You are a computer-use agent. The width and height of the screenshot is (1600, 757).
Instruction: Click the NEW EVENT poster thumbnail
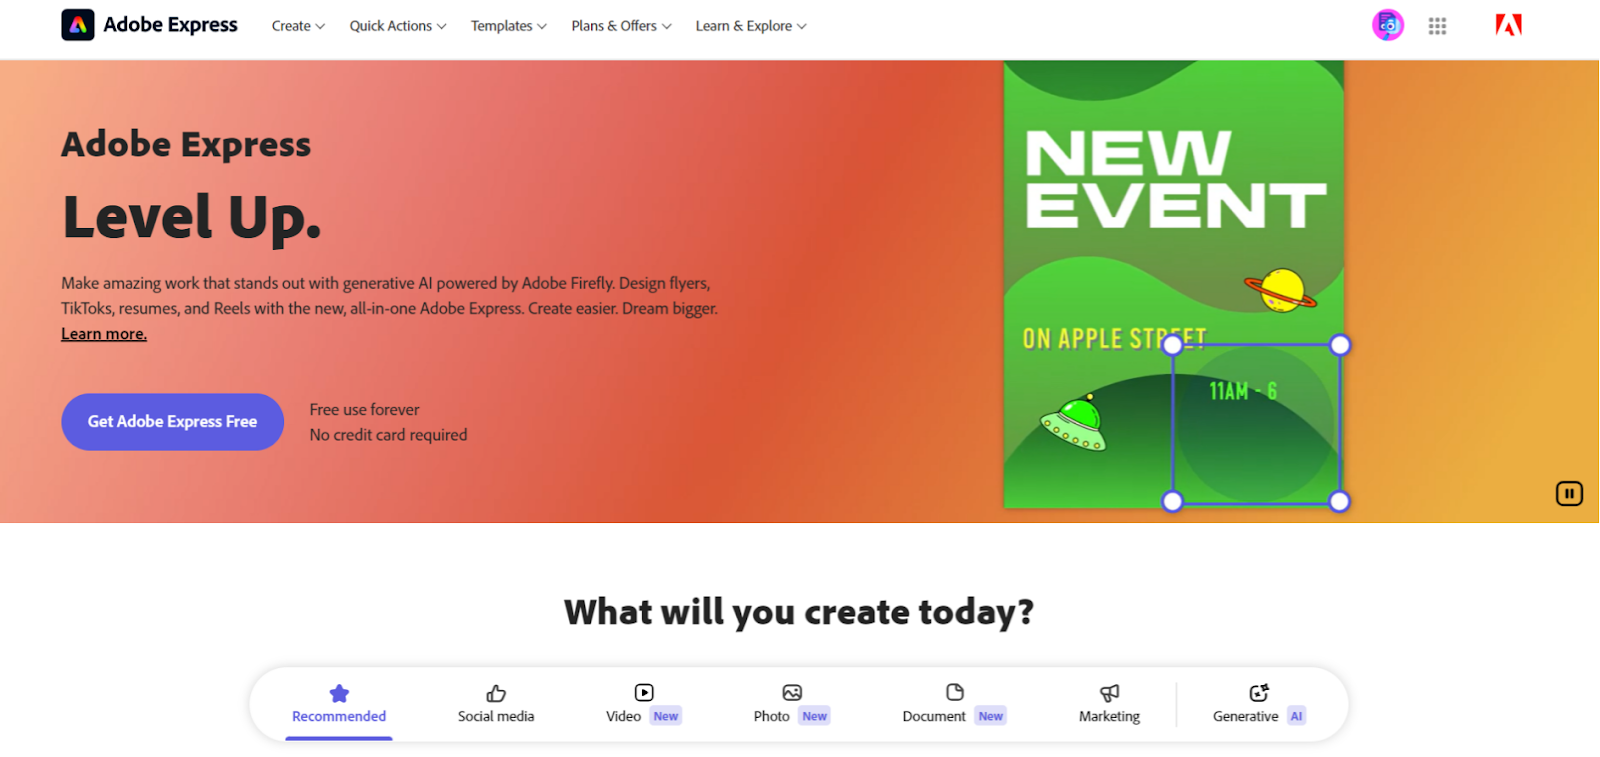coord(1174,284)
